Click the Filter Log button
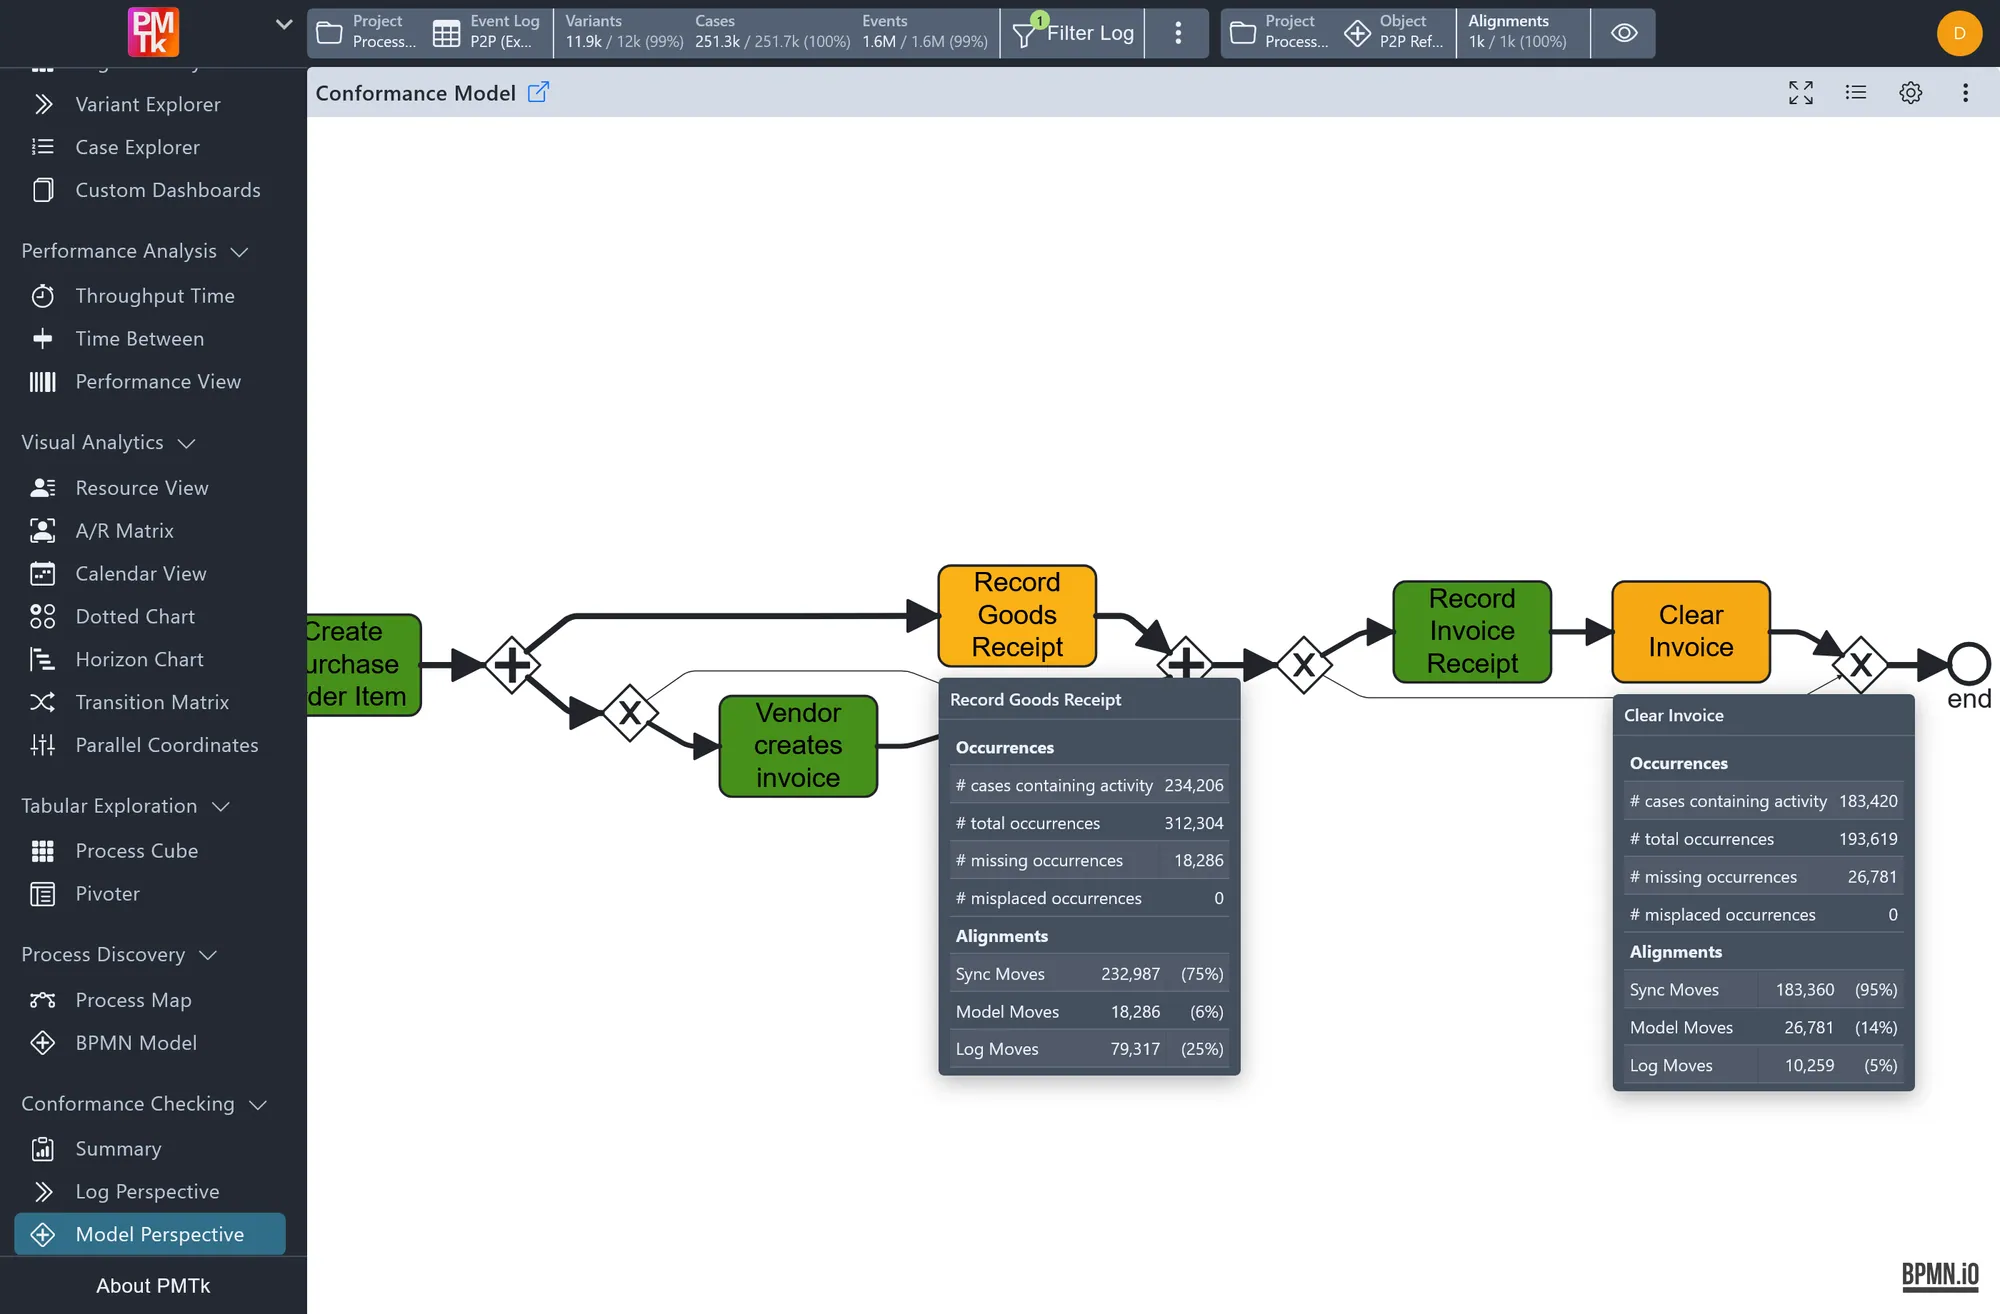 click(x=1073, y=33)
